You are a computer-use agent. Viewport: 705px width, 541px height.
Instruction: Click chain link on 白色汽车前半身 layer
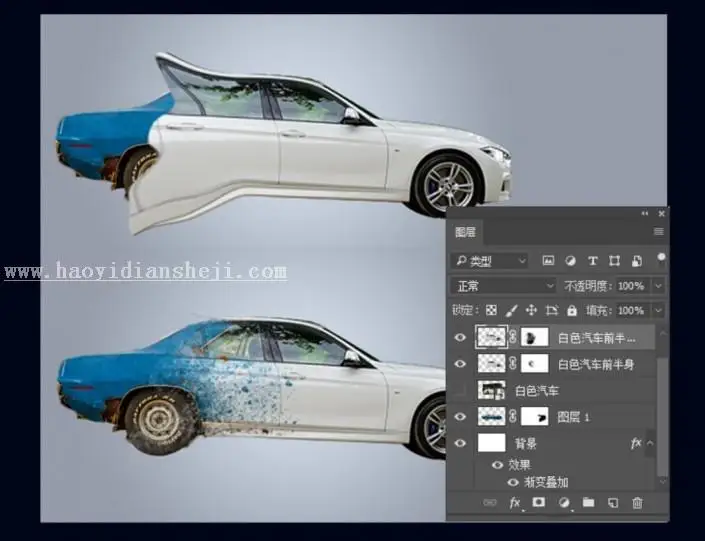(x=513, y=364)
